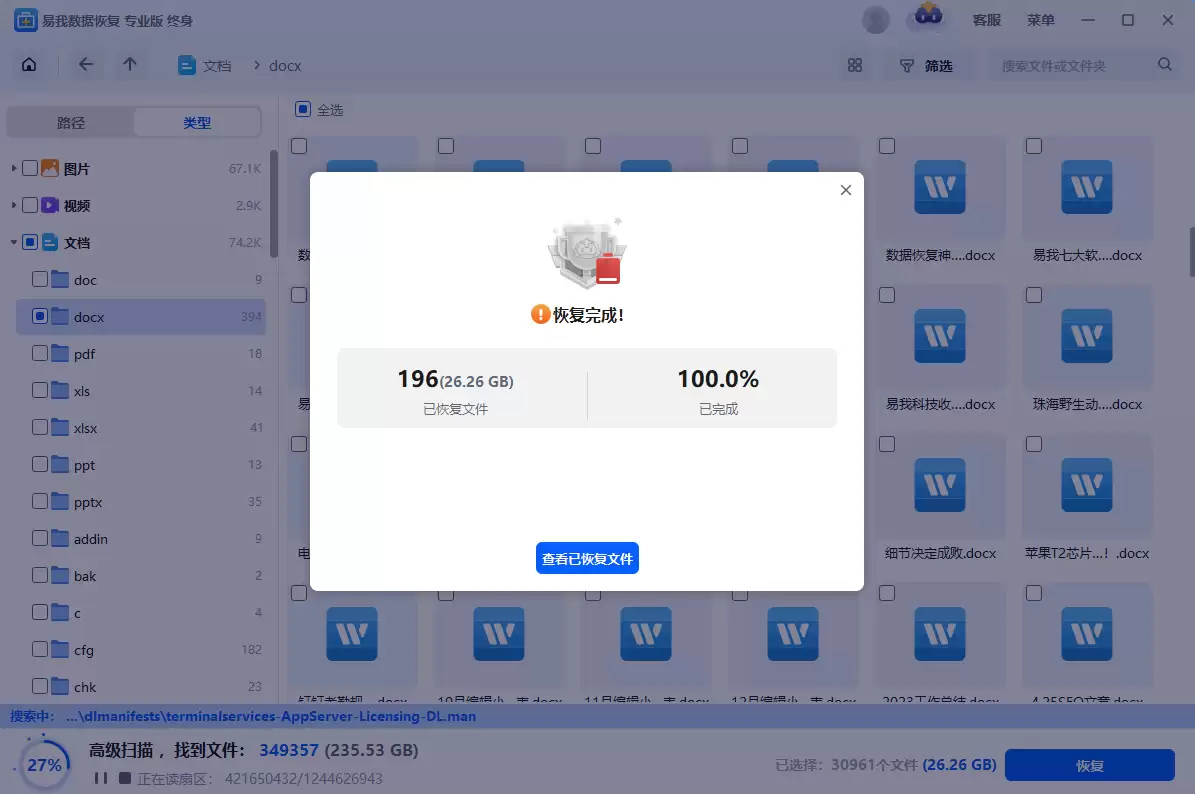The height and width of the screenshot is (794, 1195).
Task: Toggle the 全选 select-all checkbox
Action: (x=302, y=110)
